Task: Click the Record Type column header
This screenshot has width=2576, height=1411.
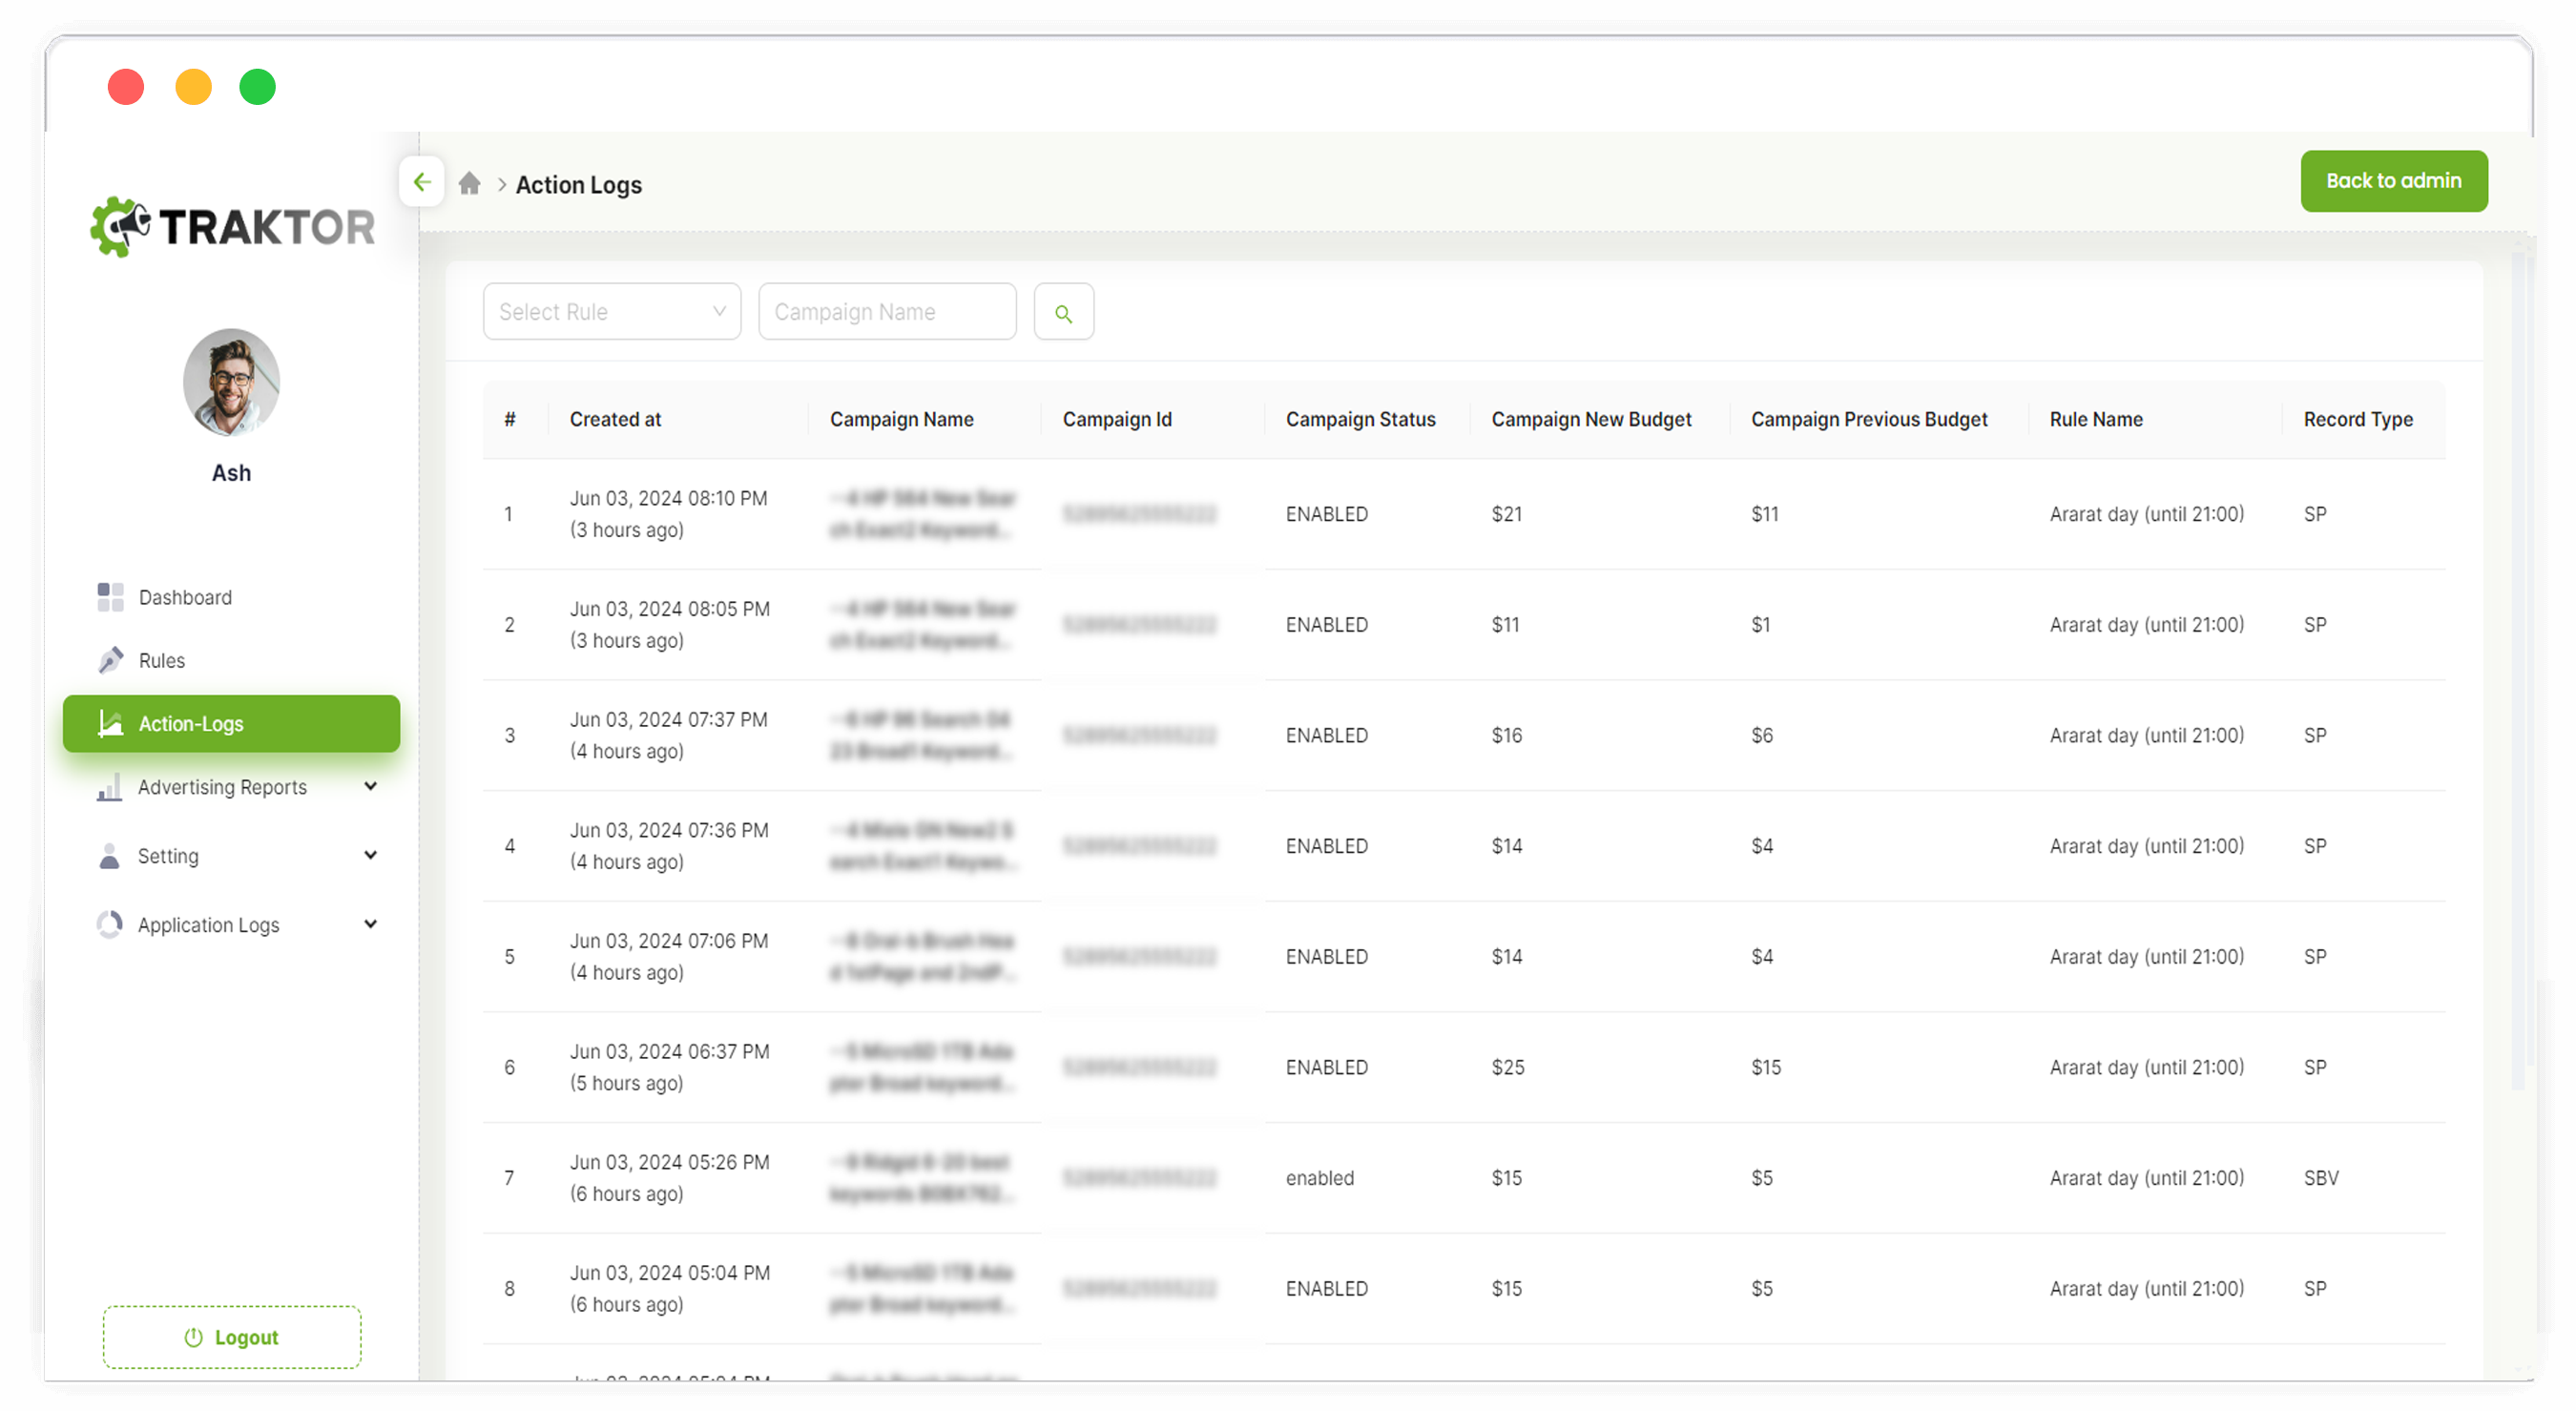Action: [2358, 419]
